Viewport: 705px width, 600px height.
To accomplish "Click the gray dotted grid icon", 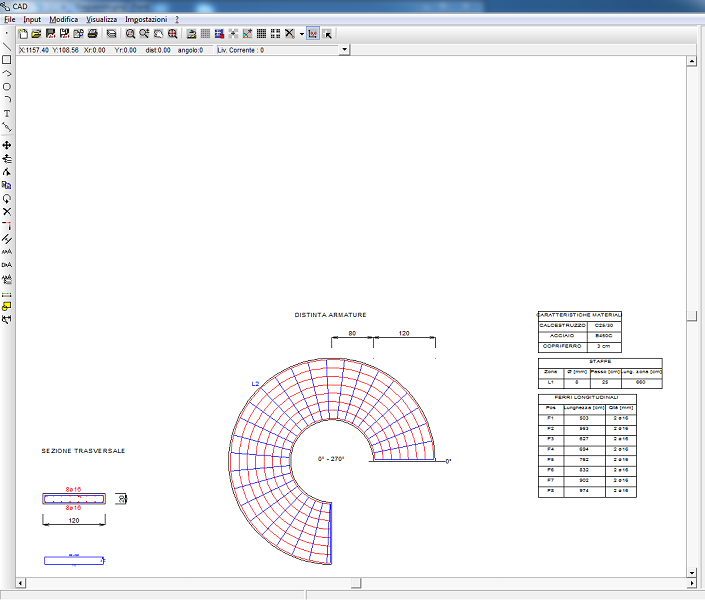I will click(x=205, y=34).
